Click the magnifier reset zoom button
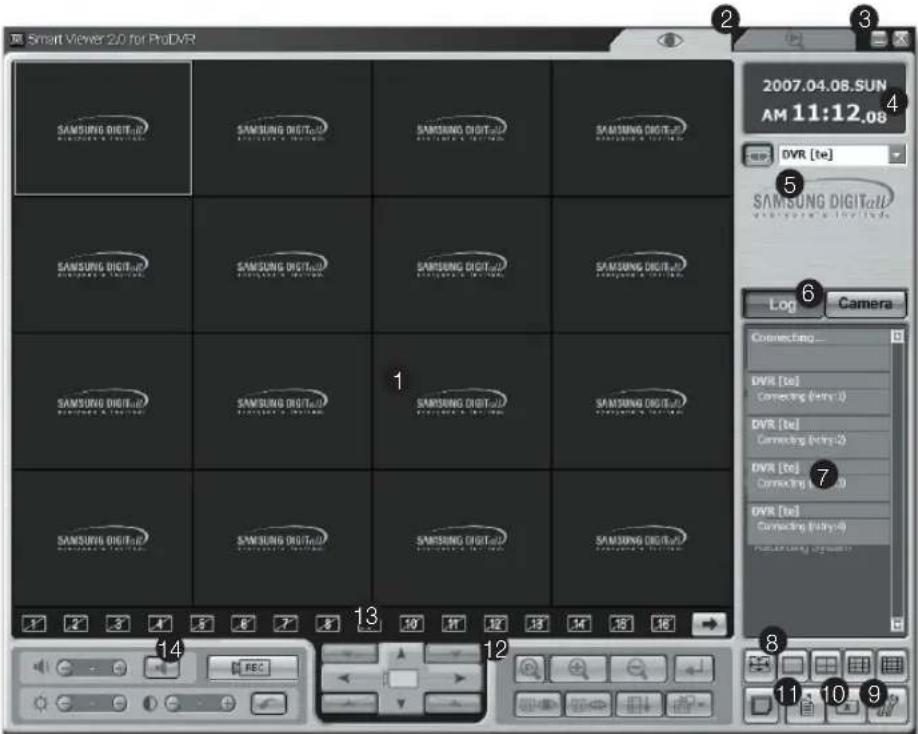 pos(530,668)
